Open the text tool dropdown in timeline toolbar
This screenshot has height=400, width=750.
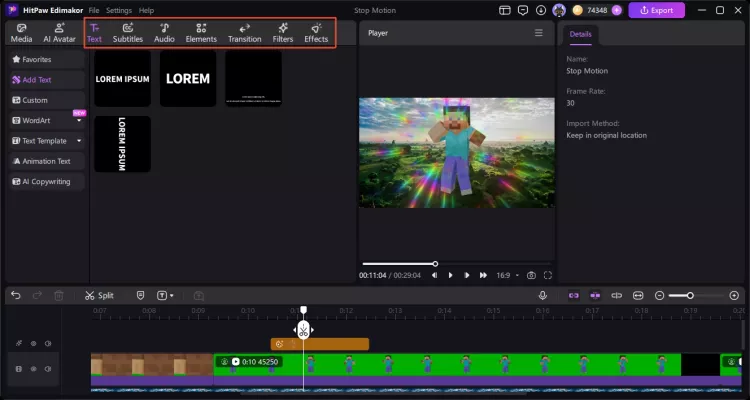(x=165, y=296)
